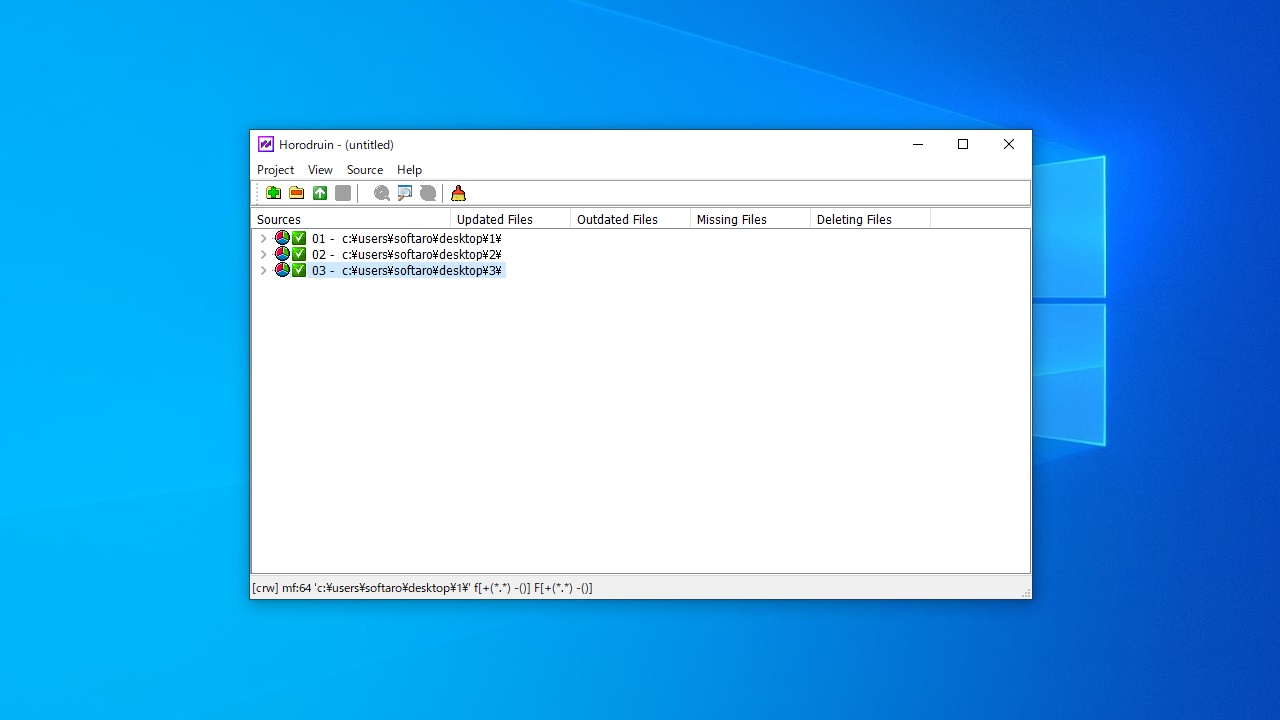
Task: Click the pie-chart icon of source 01
Action: click(282, 238)
